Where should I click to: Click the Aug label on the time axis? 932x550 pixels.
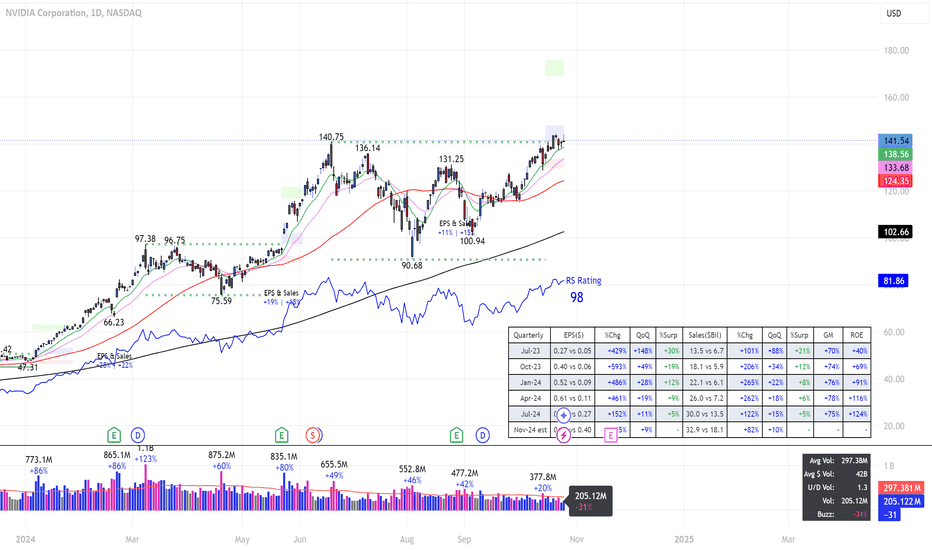coord(407,539)
